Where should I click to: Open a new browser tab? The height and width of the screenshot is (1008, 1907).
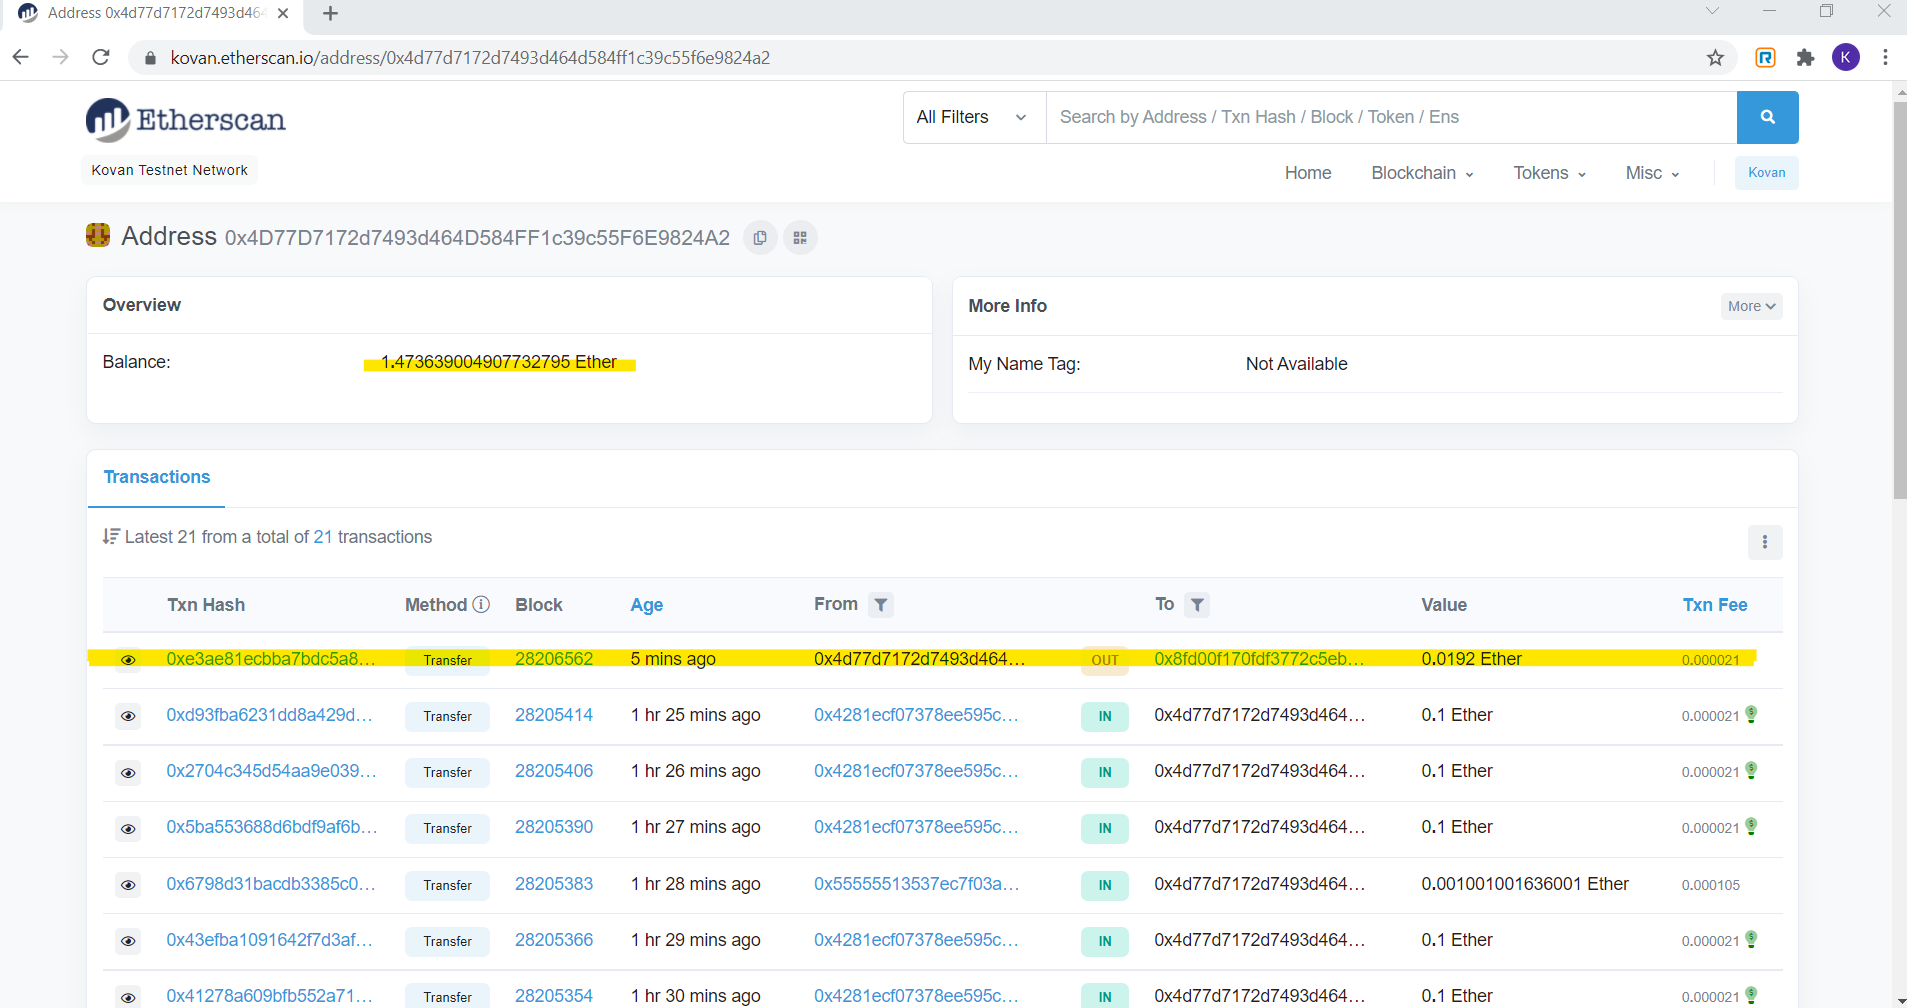[x=331, y=13]
